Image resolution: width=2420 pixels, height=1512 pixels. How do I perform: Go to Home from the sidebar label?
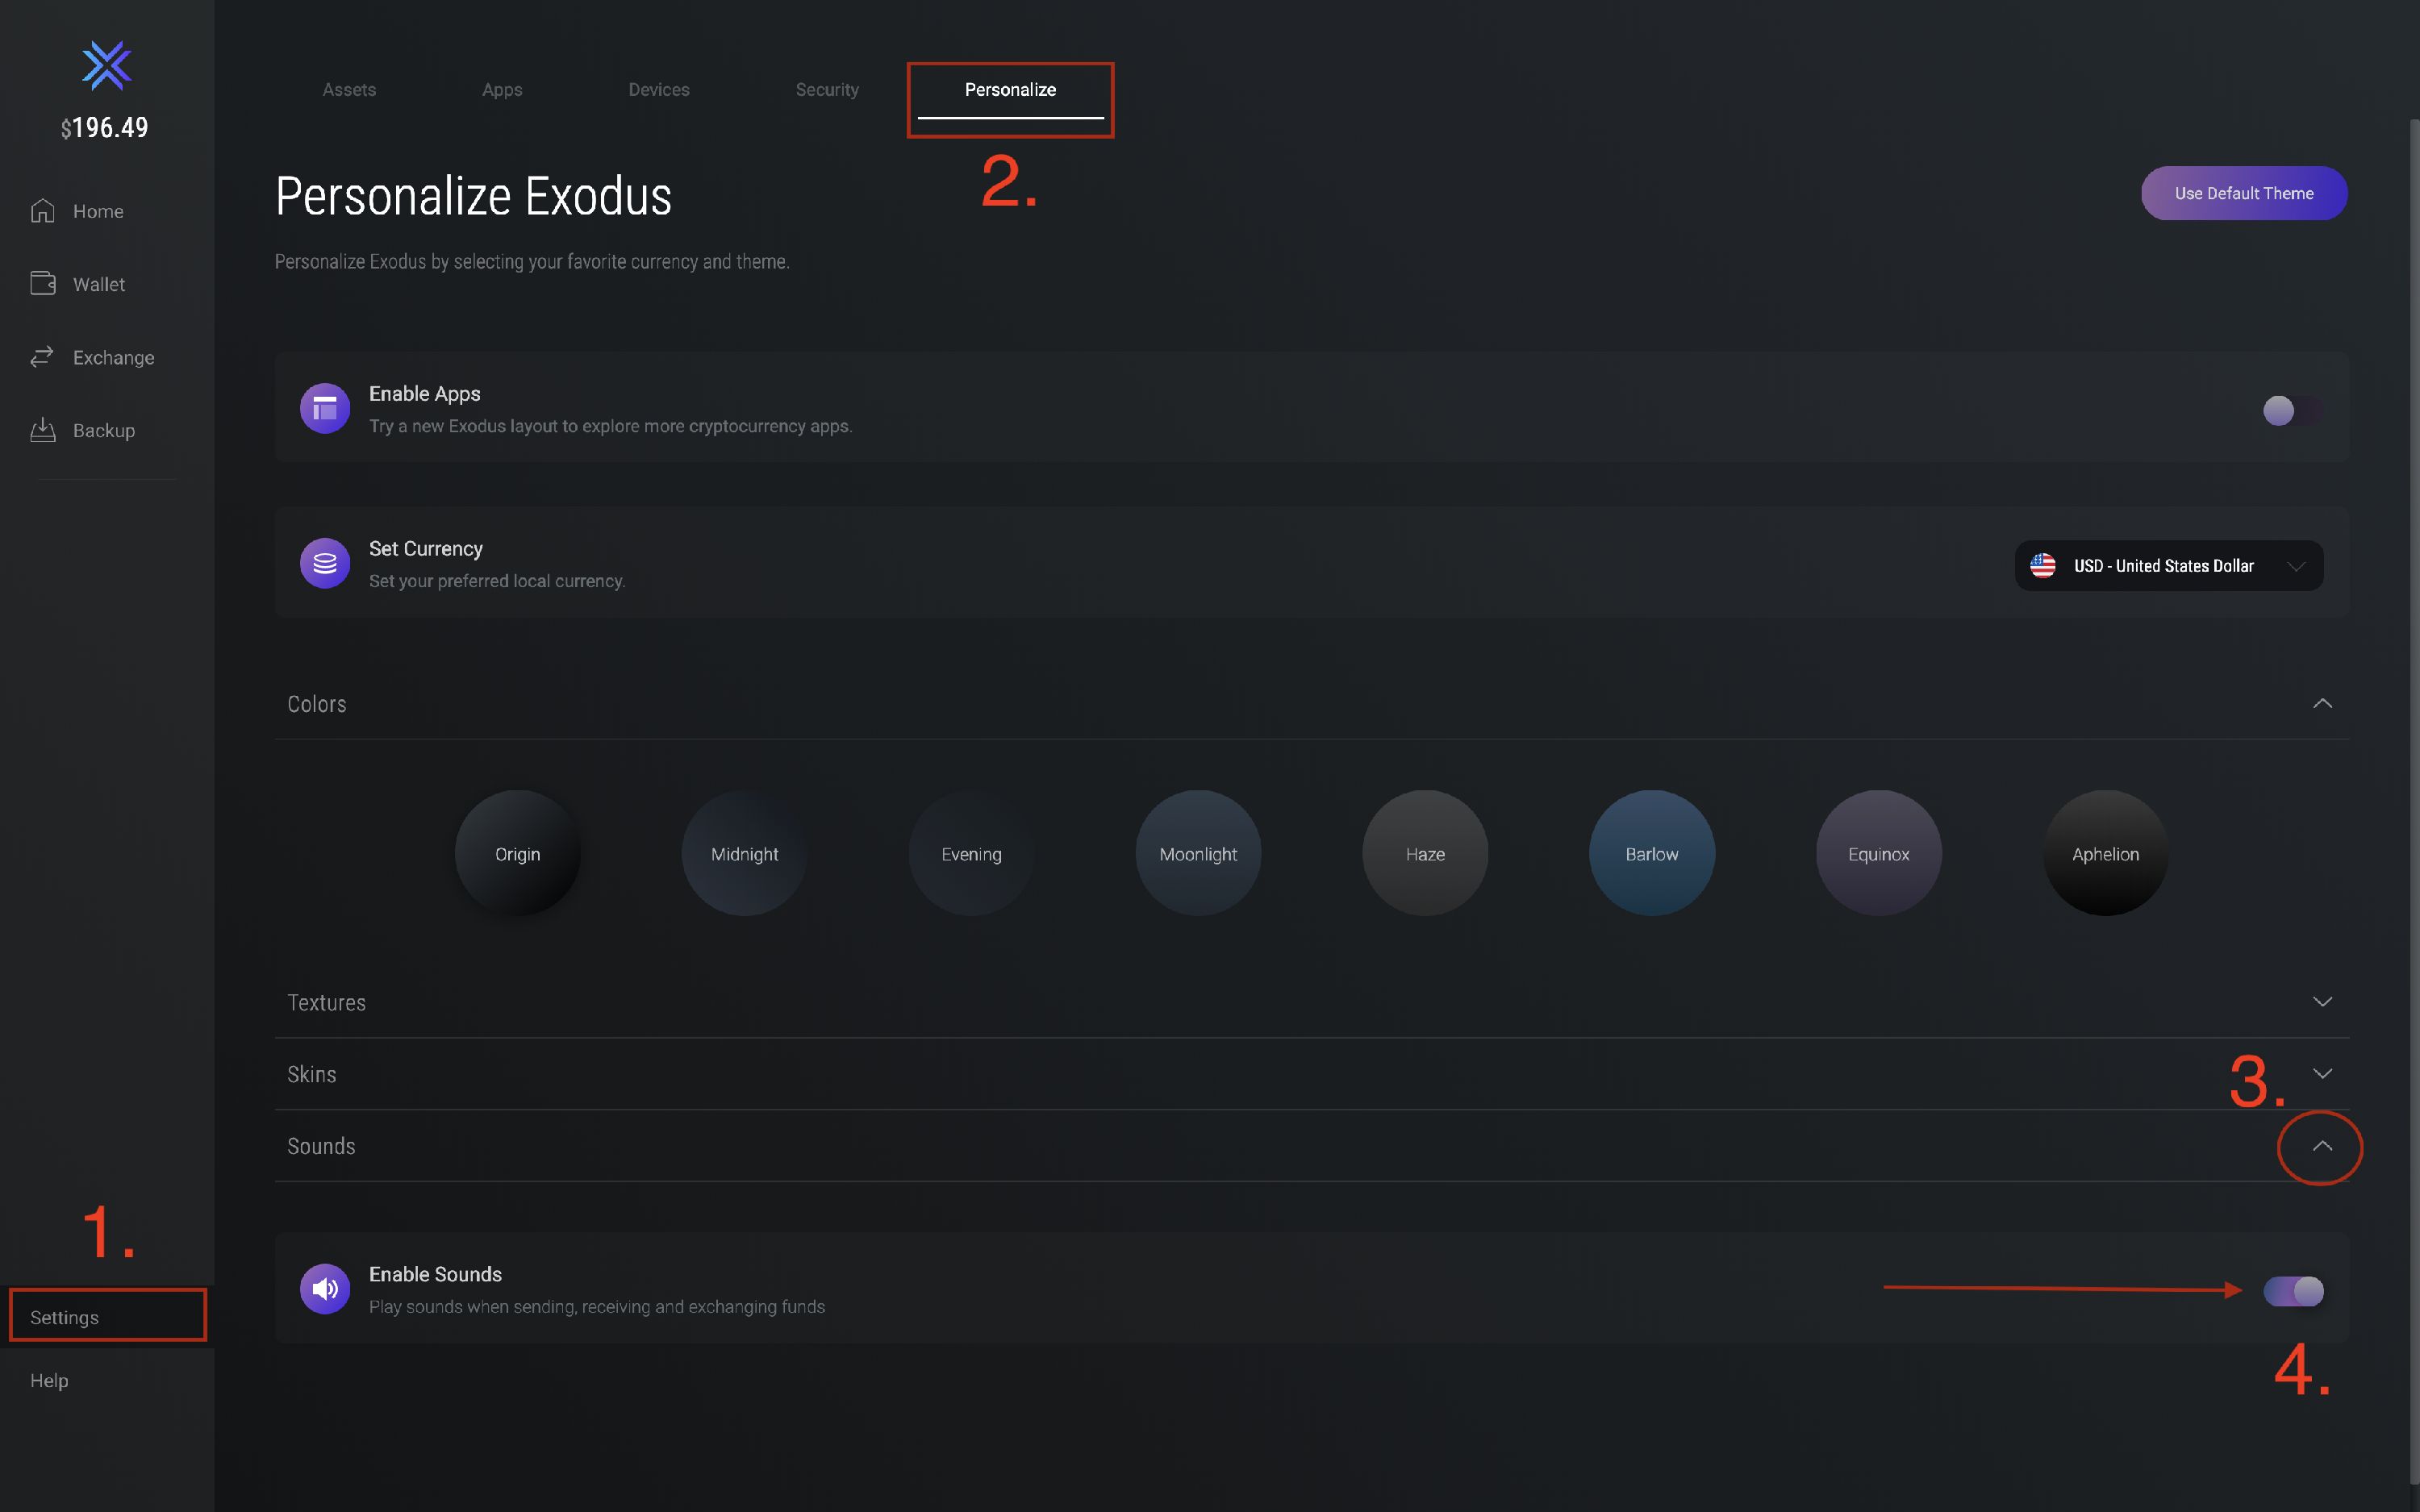(98, 211)
